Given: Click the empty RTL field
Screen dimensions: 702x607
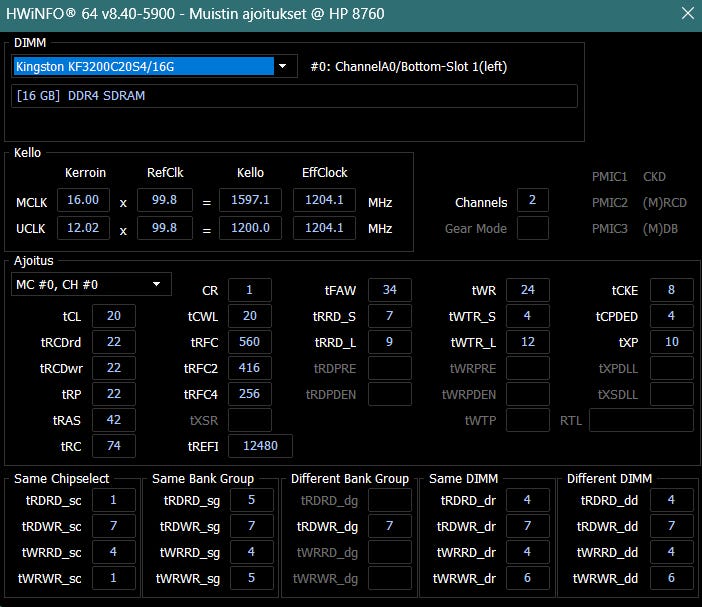Looking at the screenshot, I should [x=641, y=420].
